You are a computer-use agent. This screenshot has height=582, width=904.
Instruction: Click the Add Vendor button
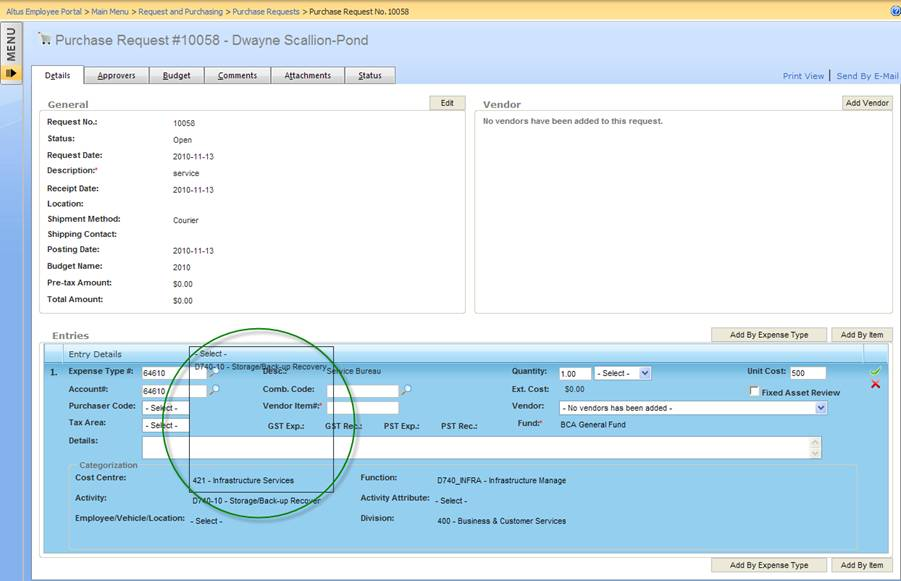pos(867,103)
